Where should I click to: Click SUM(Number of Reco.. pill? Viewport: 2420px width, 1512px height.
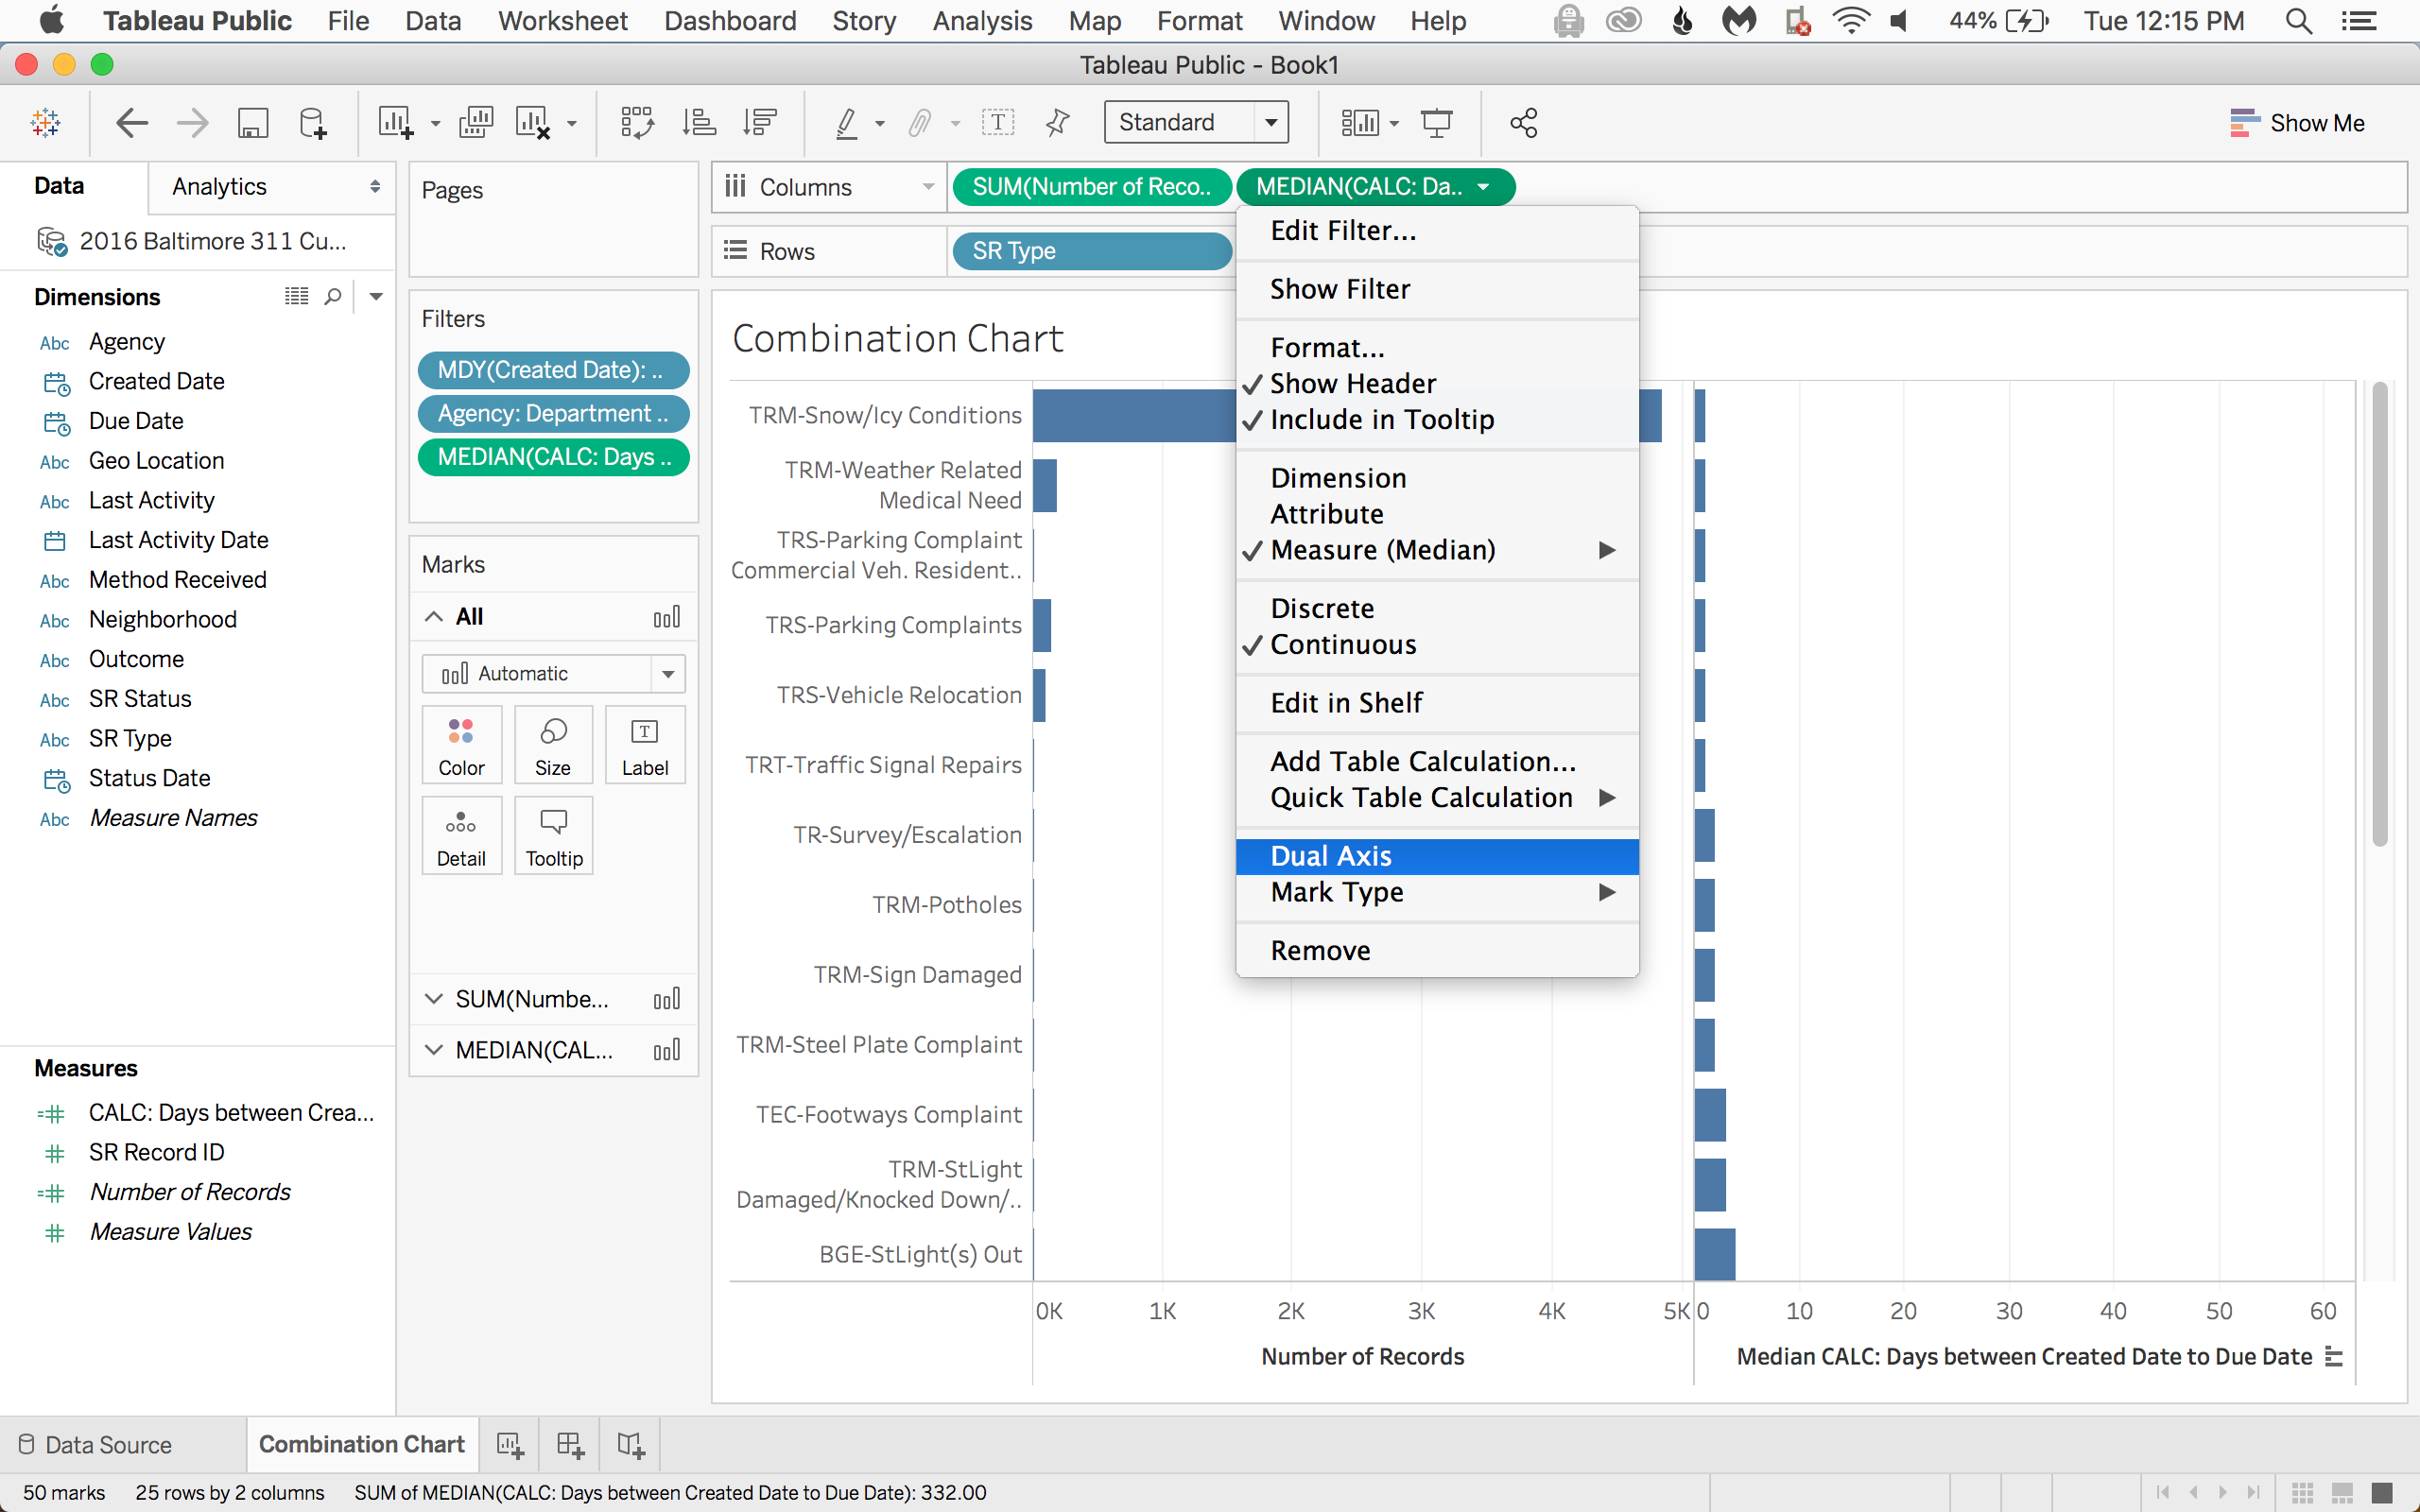point(1091,187)
